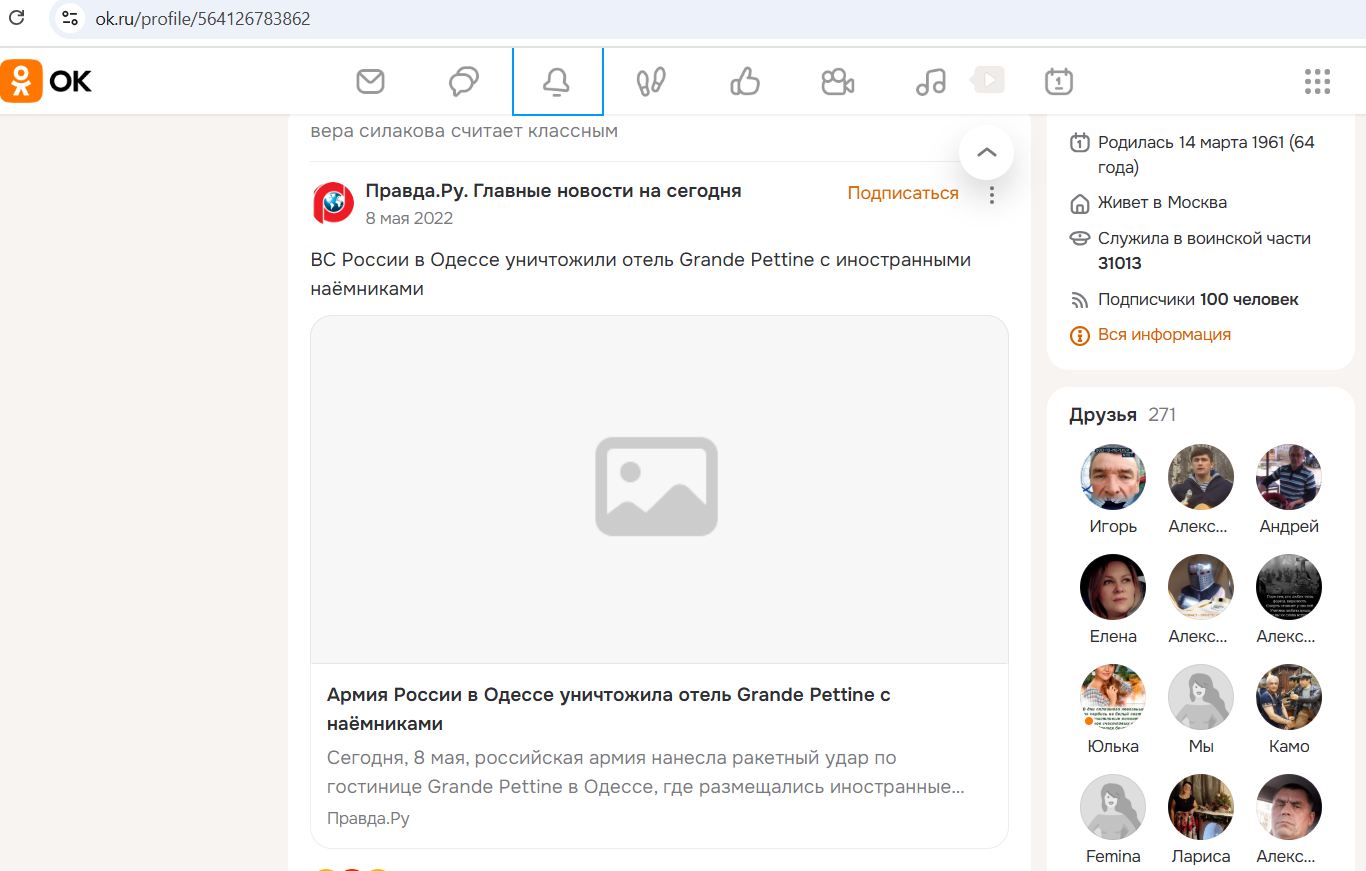Open the Messages envelope icon

(371, 81)
